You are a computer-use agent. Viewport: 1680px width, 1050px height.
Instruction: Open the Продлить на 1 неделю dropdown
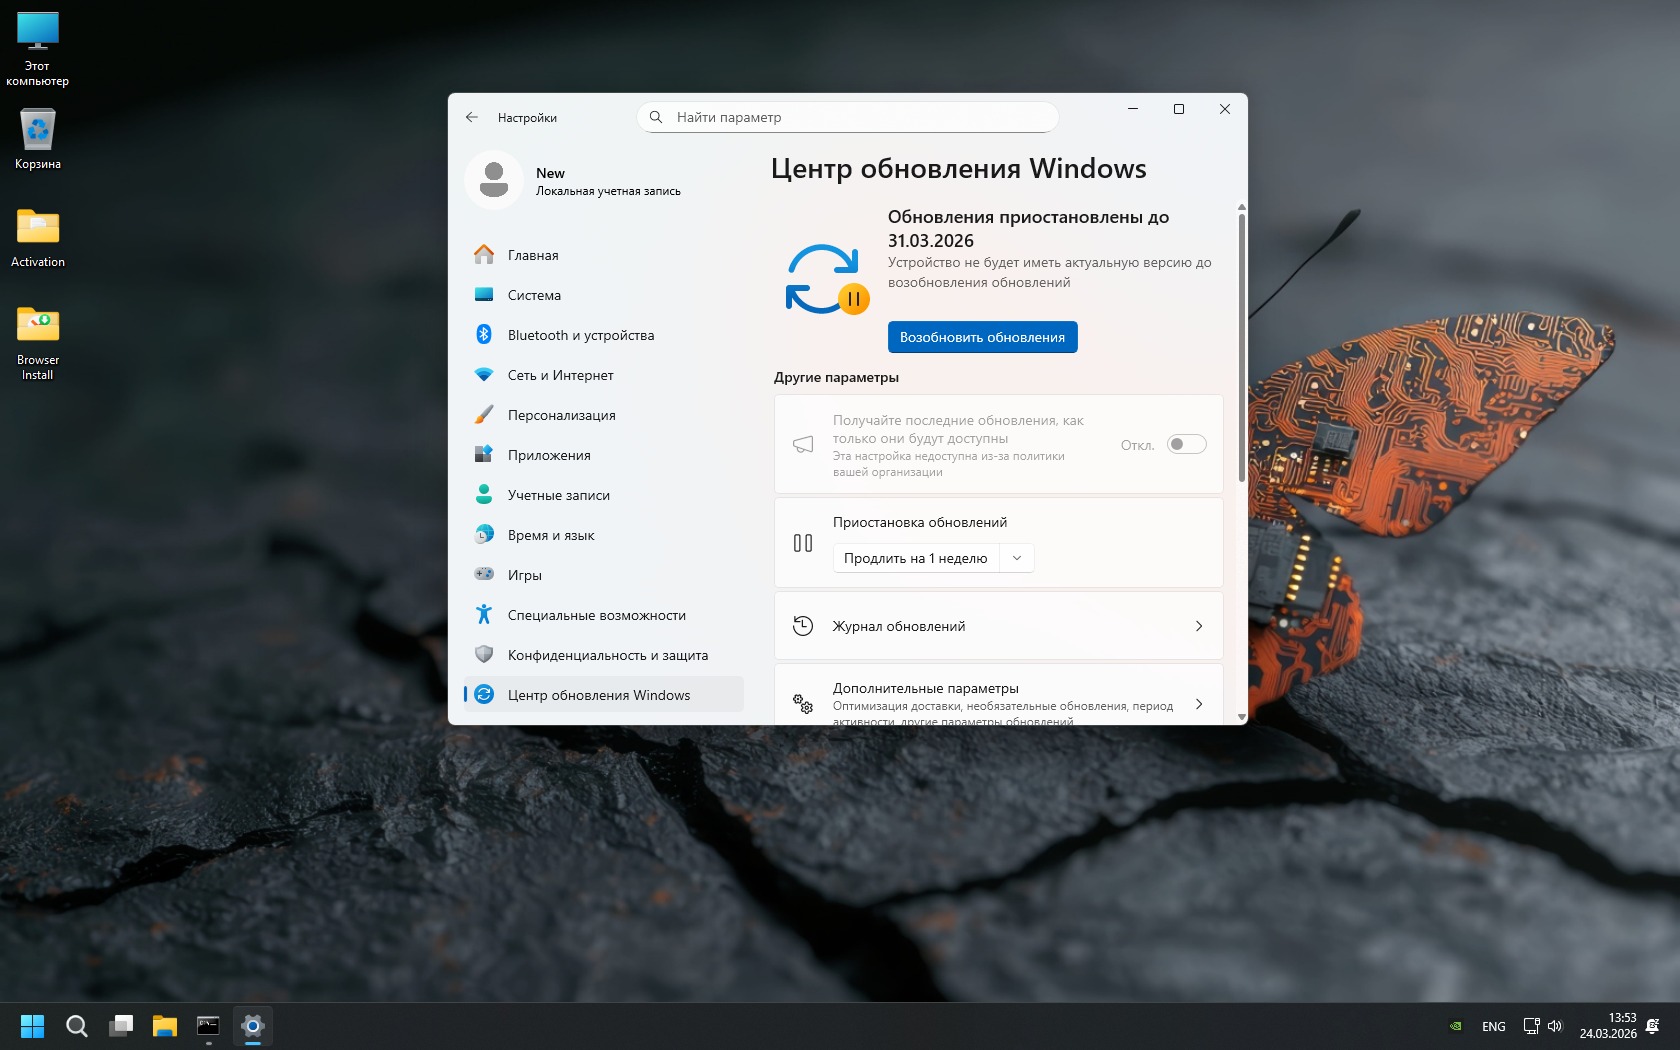(x=932, y=558)
